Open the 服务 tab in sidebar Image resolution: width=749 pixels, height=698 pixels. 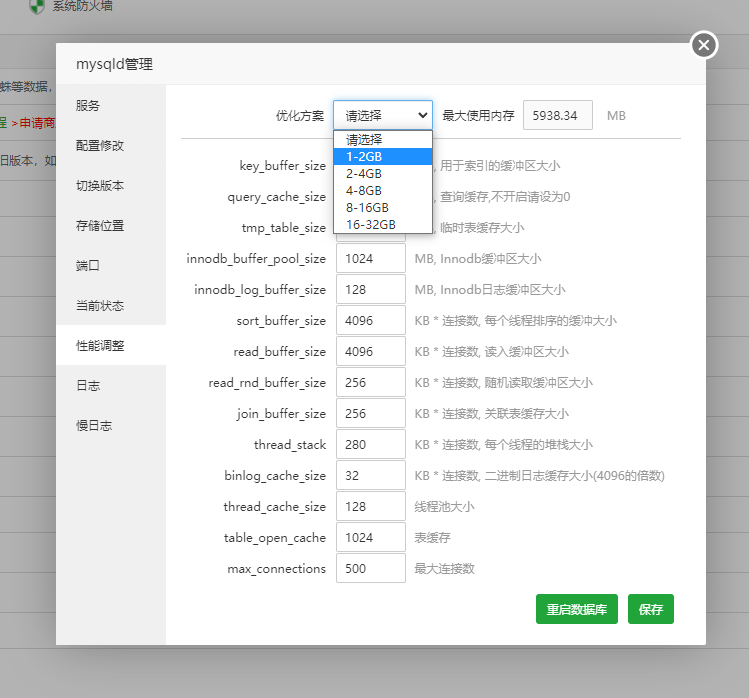[111, 106]
